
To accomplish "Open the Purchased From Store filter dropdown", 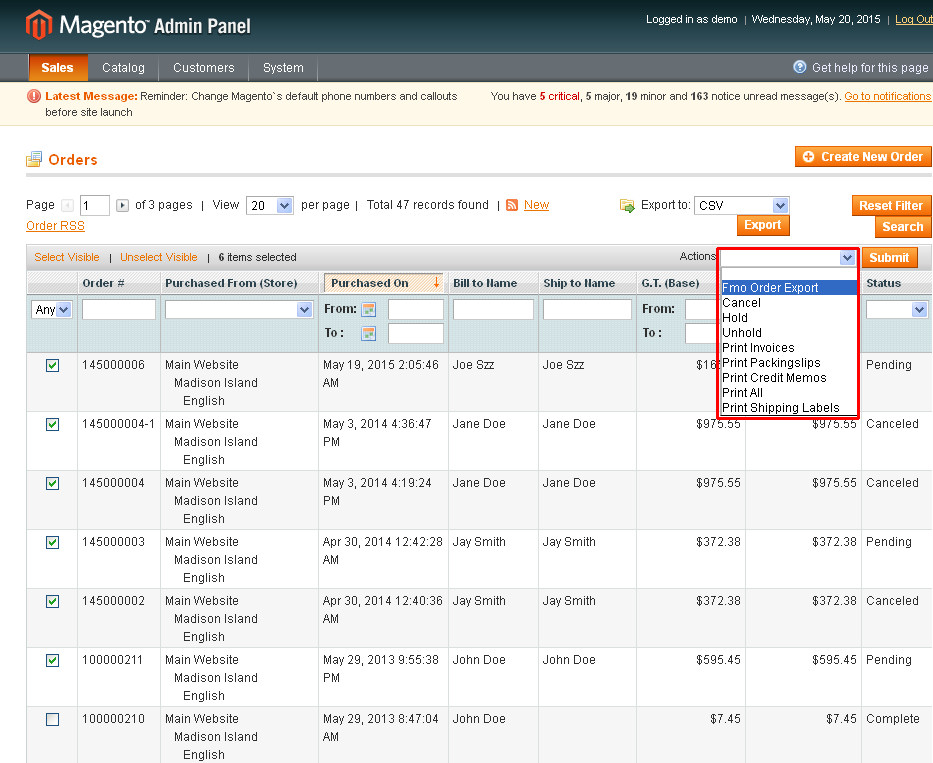I will coord(239,309).
